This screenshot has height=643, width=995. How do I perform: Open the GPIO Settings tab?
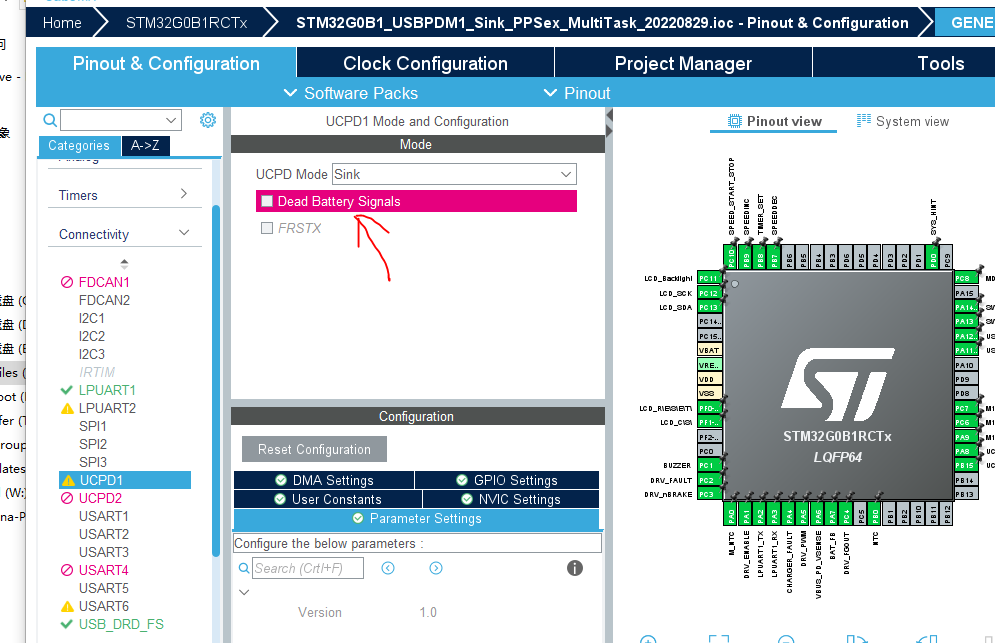coord(507,480)
